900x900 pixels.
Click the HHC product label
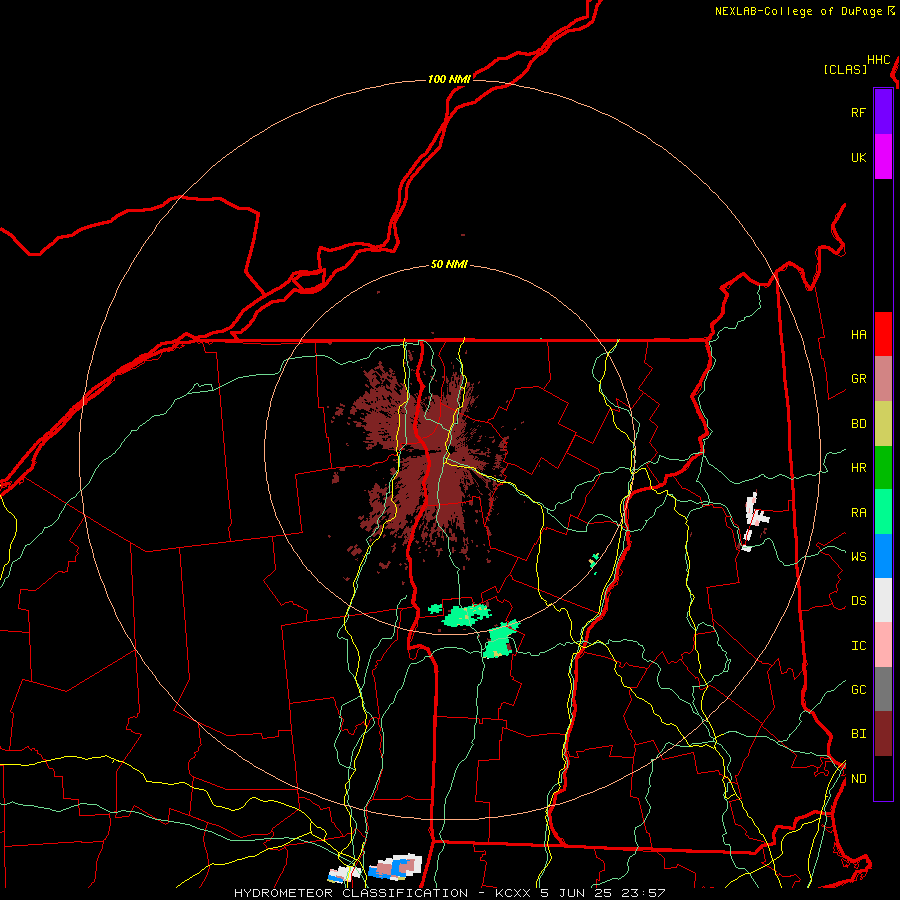(x=879, y=60)
